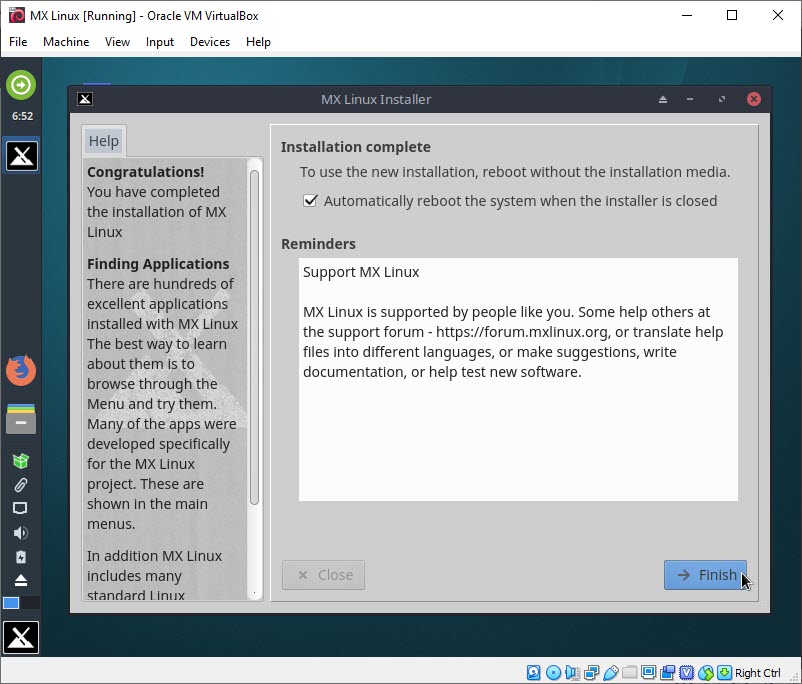802x684 pixels.
Task: Click VirtualBox USB devices status icon
Action: pos(611,672)
